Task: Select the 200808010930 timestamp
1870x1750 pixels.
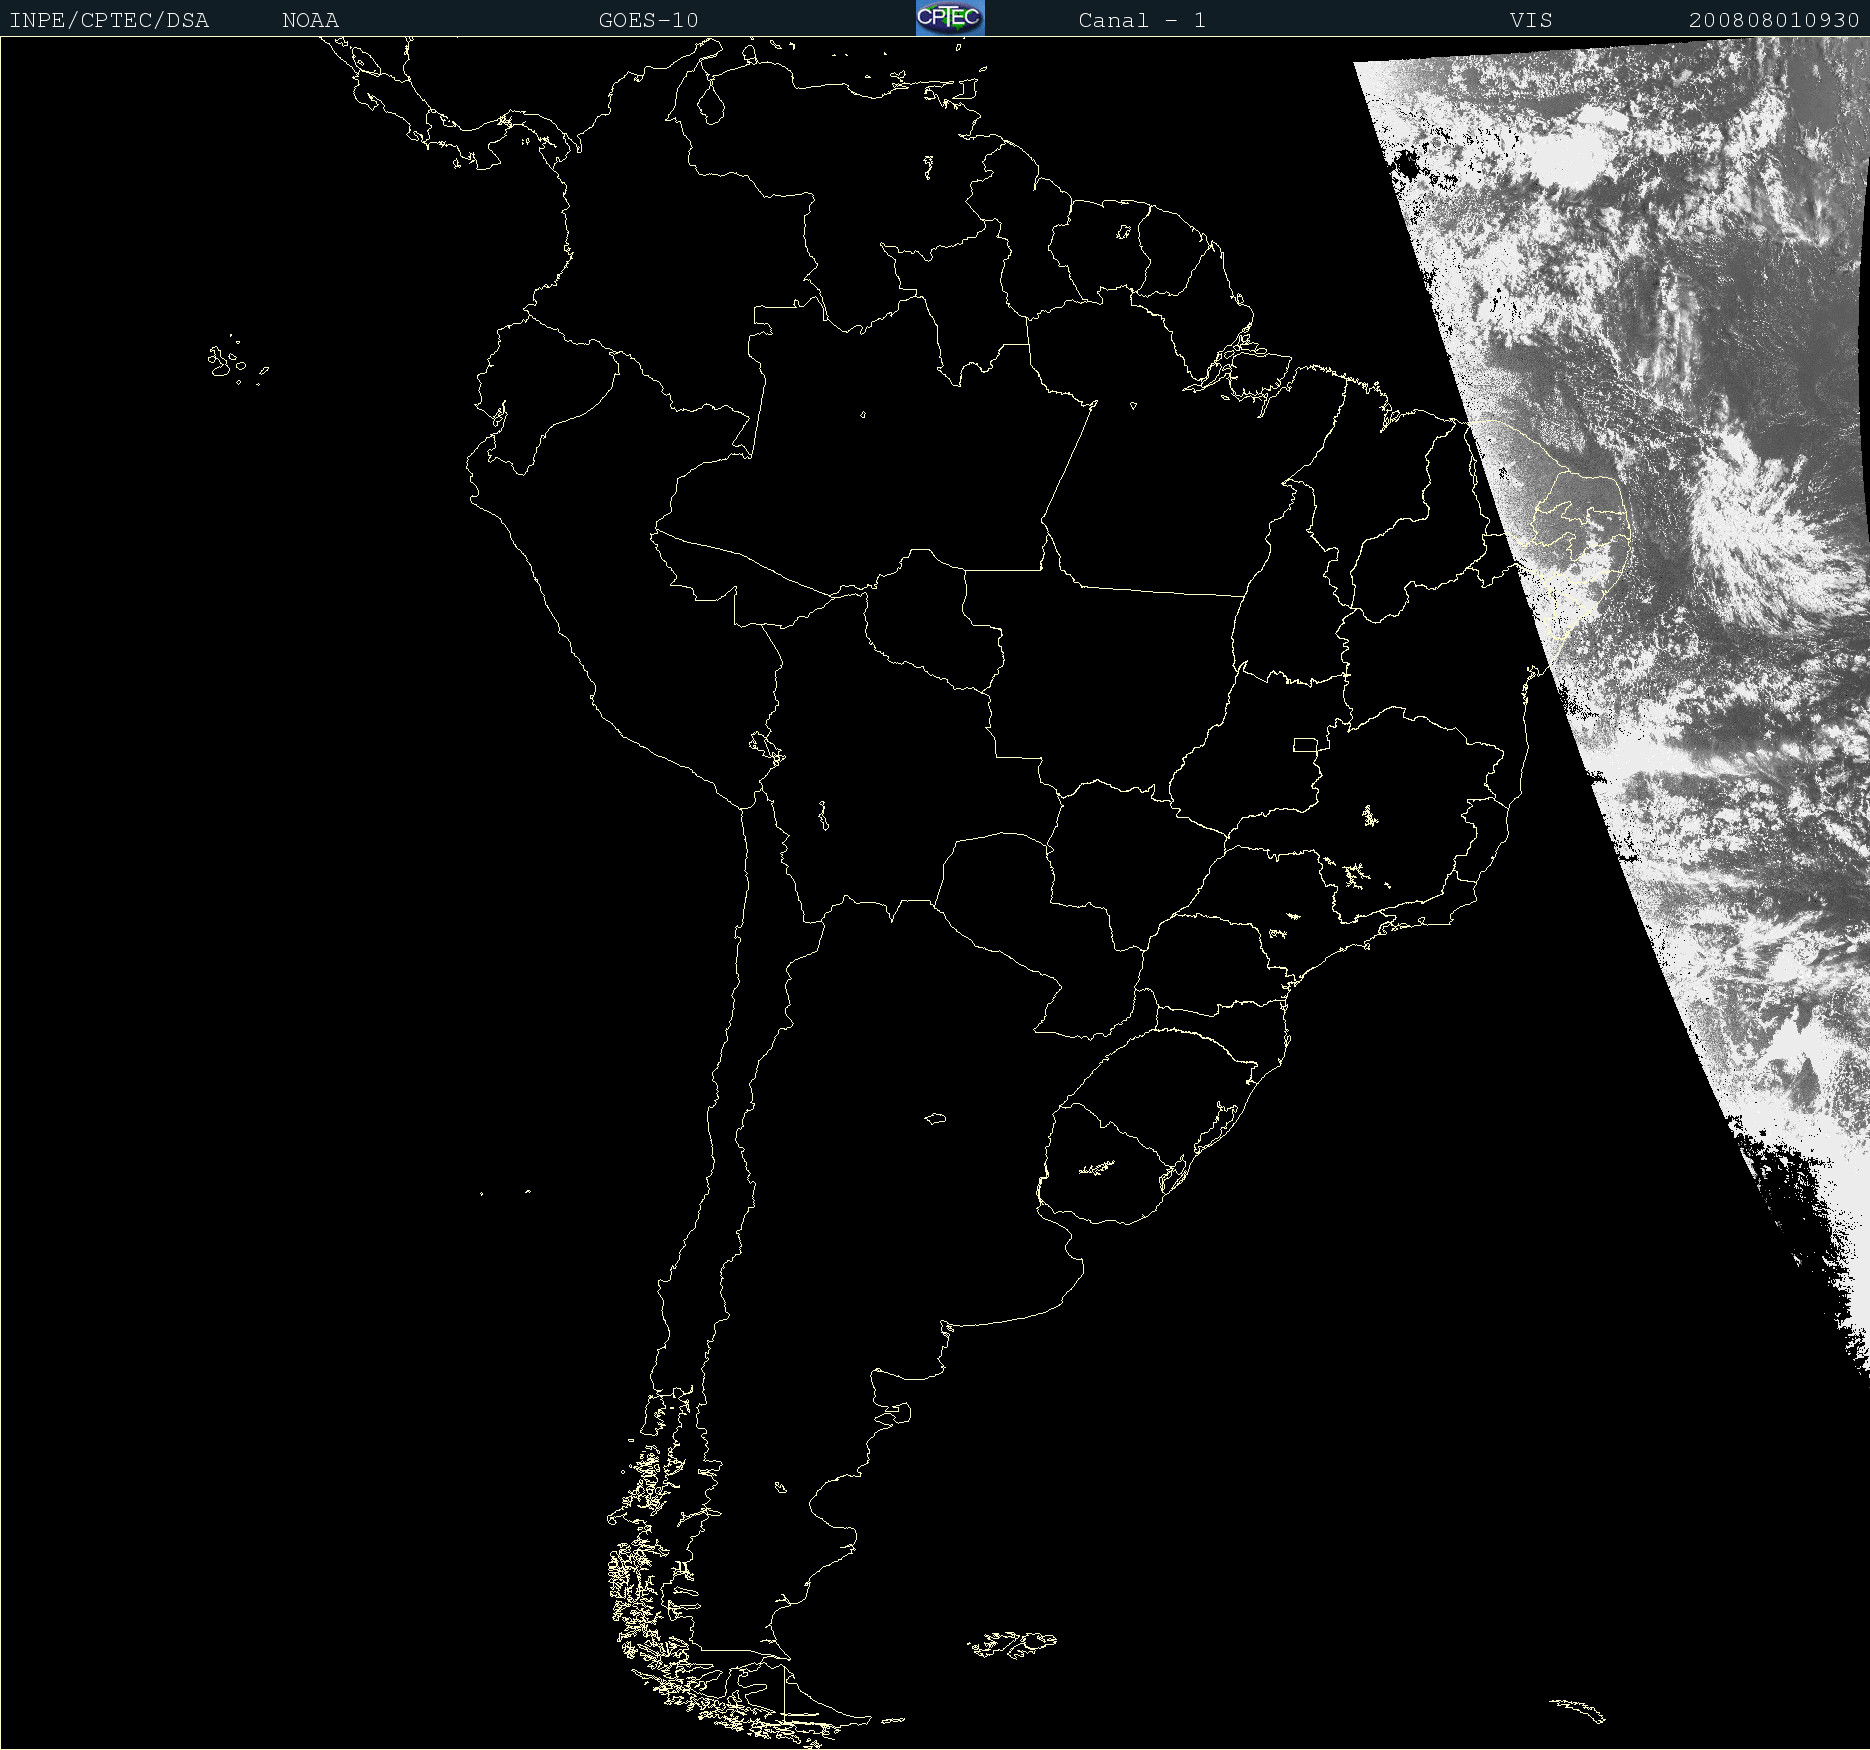Action: tap(1774, 20)
